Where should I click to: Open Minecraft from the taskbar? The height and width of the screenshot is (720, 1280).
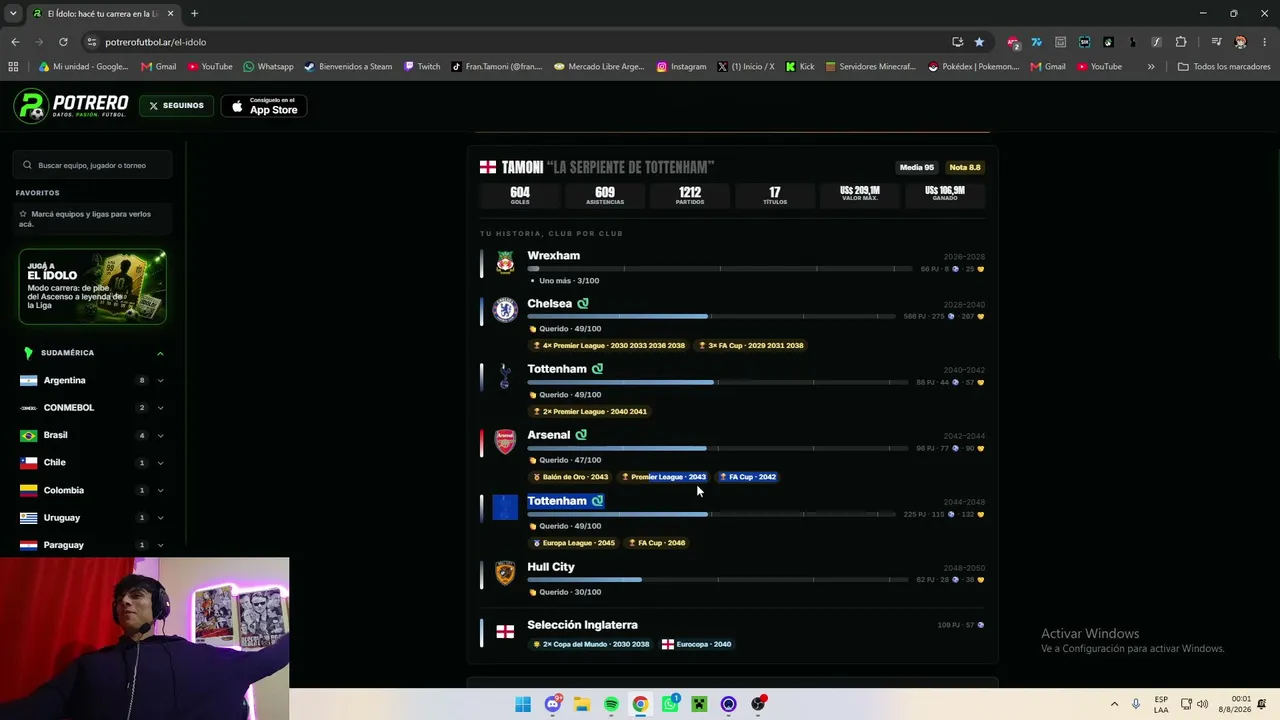[x=699, y=704]
